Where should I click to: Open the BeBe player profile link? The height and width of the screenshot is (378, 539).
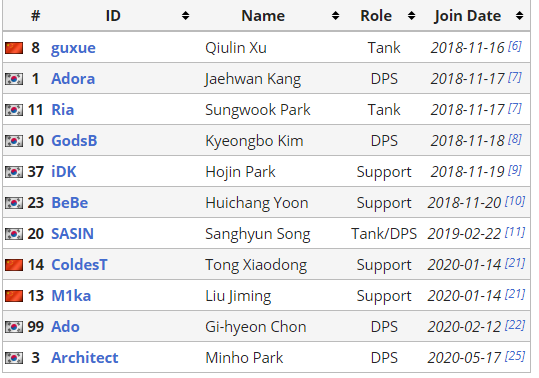click(x=70, y=203)
